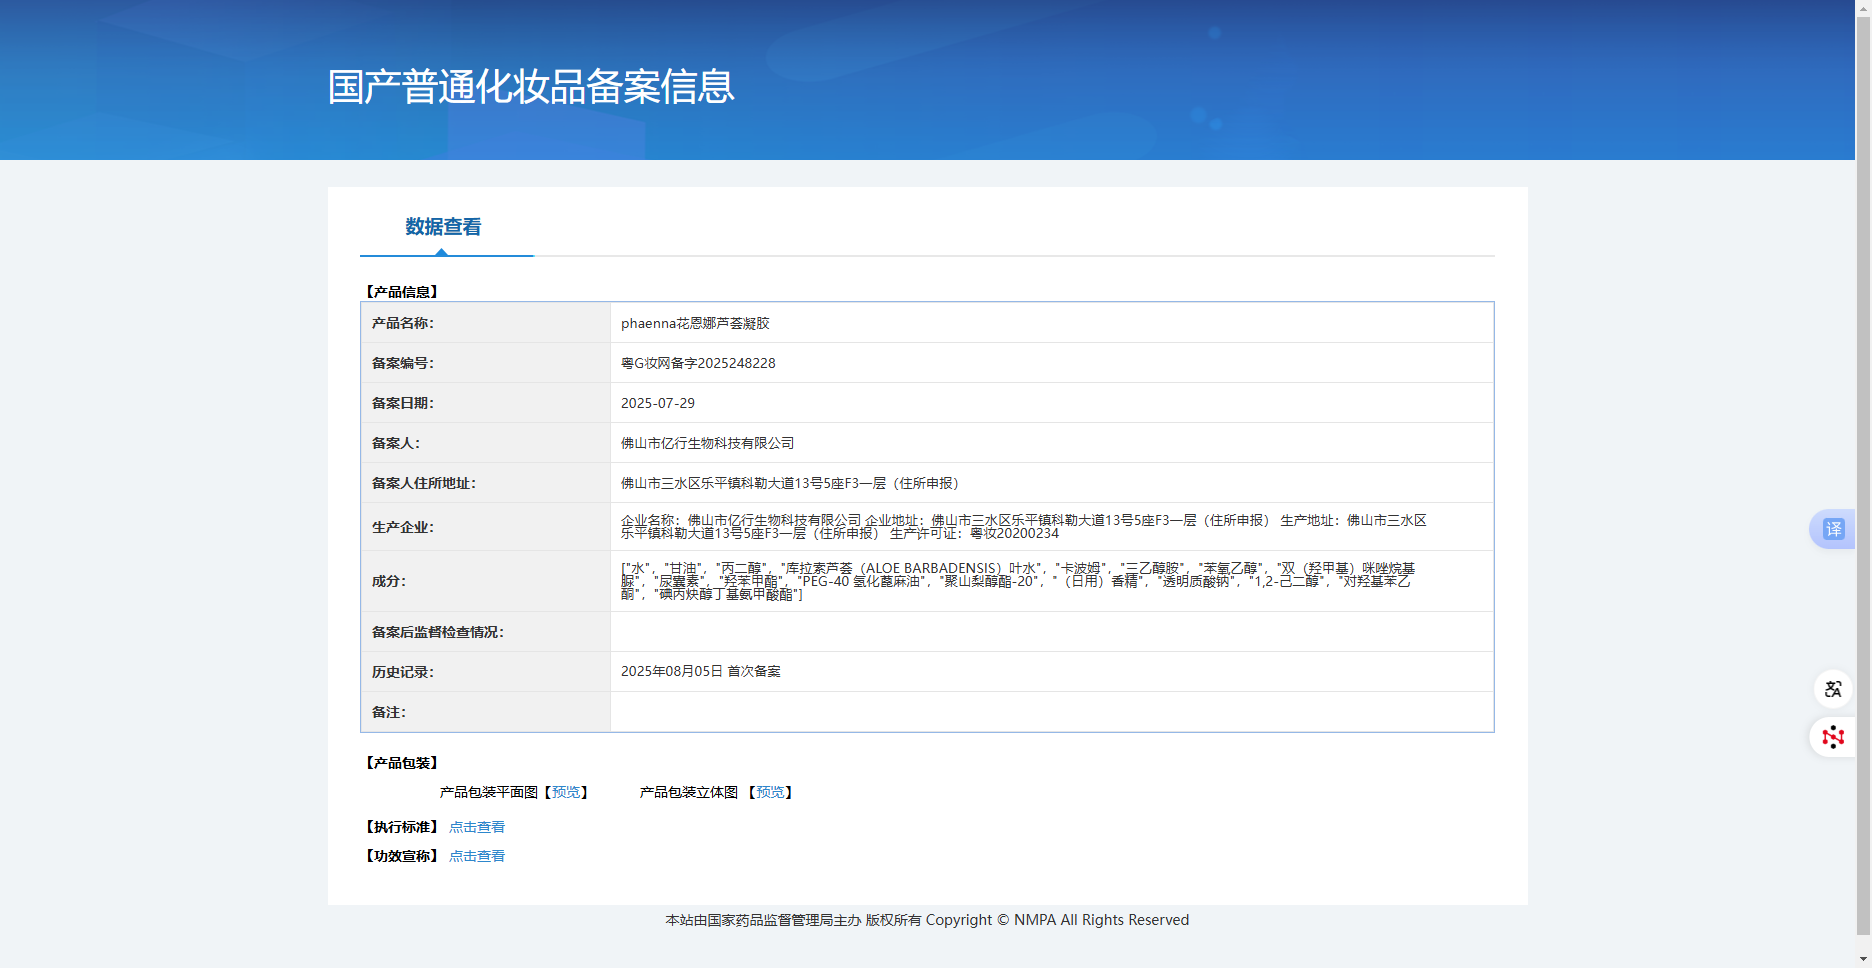
Task: Click the 备案人住所地址 address value
Action: pyautogui.click(x=790, y=483)
